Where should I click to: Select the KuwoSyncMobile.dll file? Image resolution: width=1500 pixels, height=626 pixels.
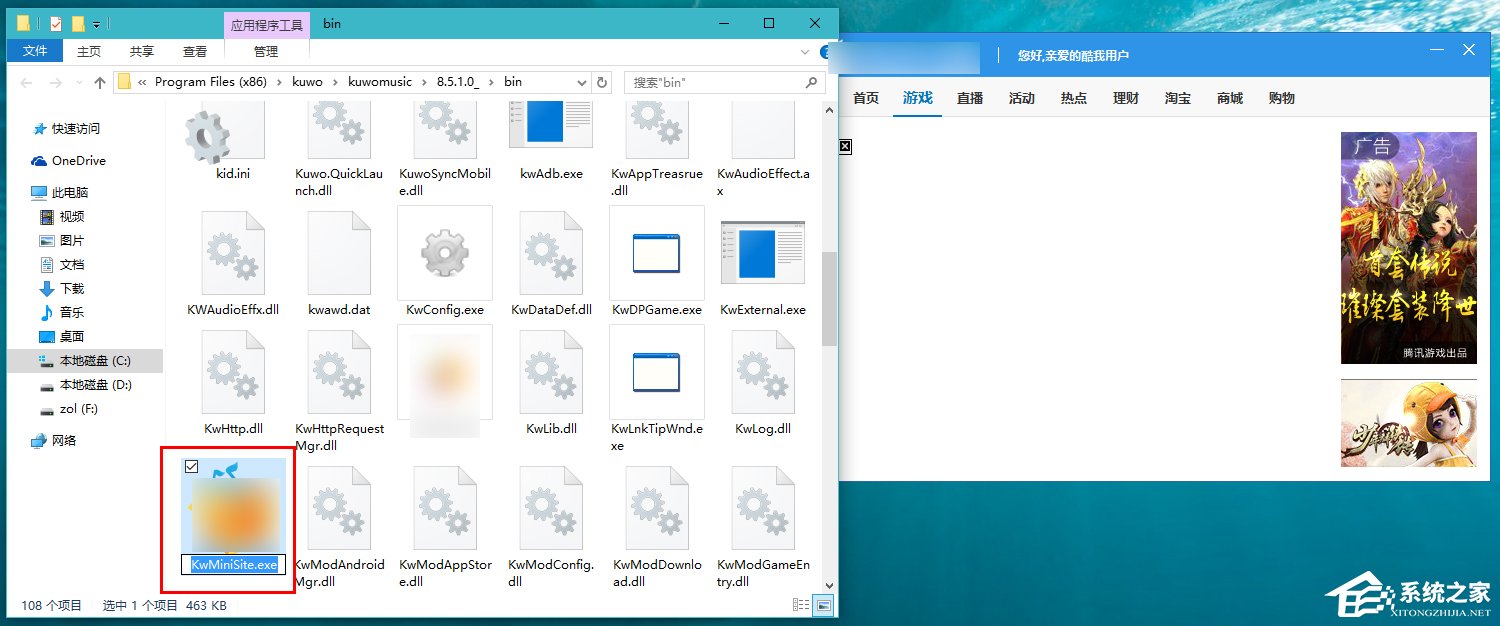444,130
